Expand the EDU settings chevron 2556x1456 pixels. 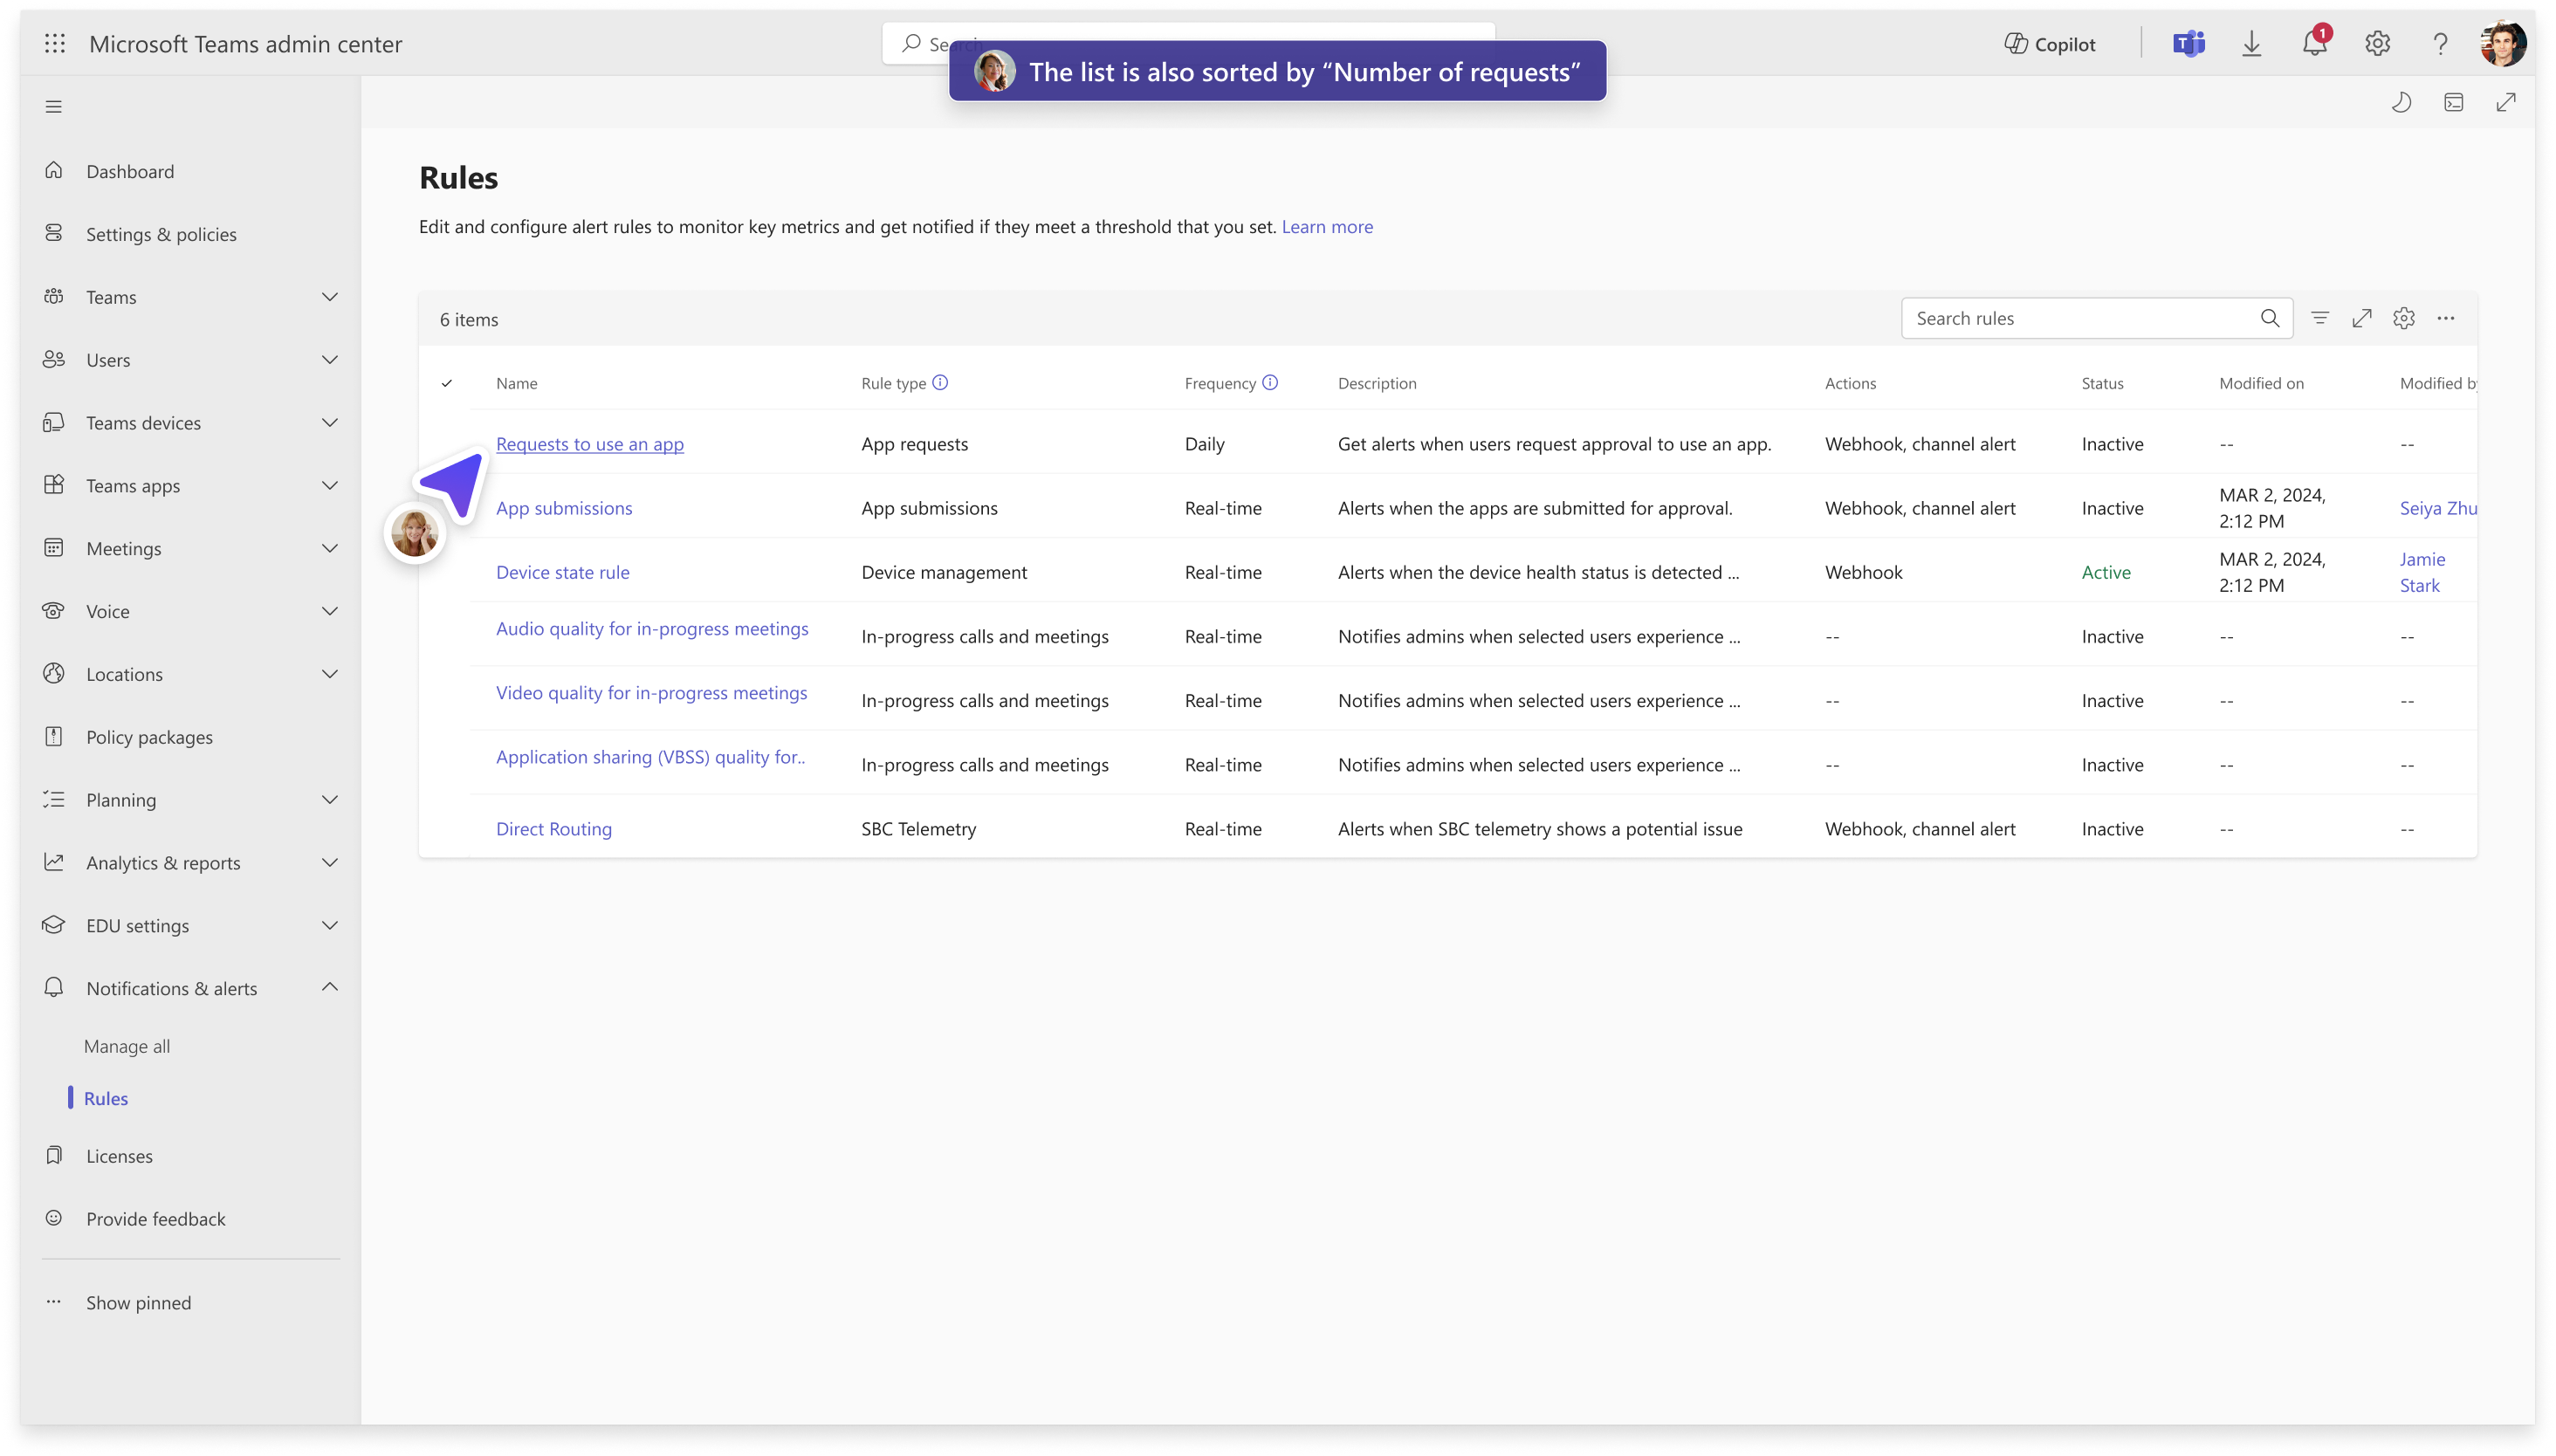point(330,925)
